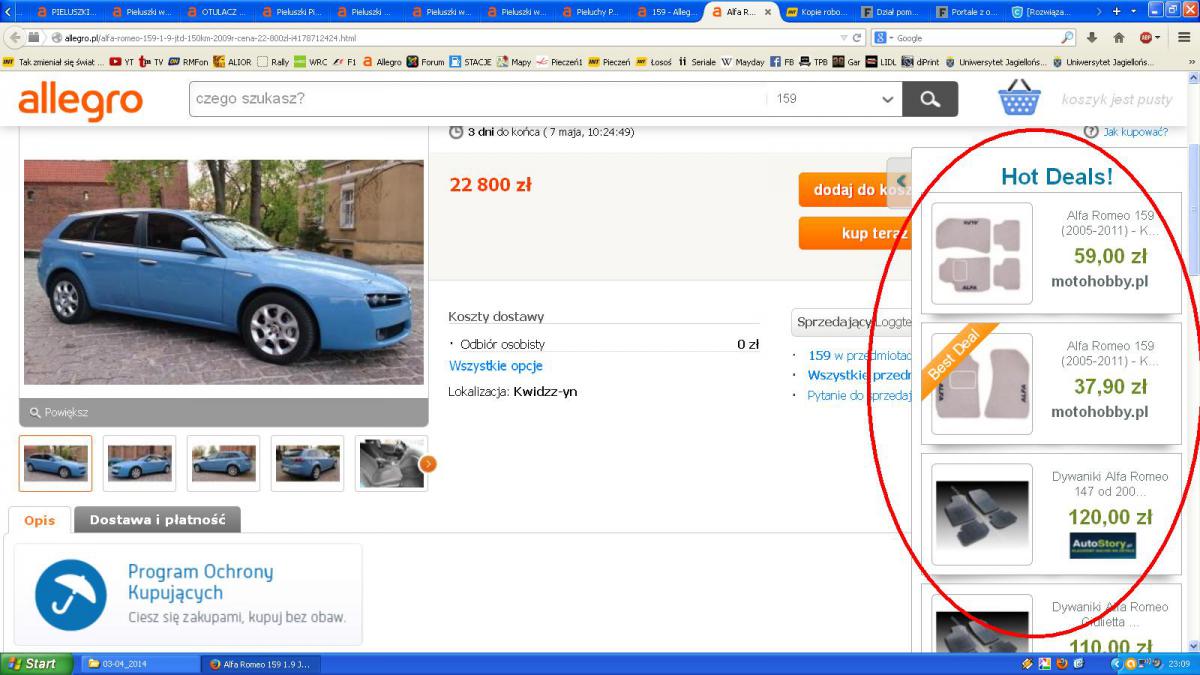The image size is (1200, 675).
Task: Click the Adblock Plus toolbar icon
Action: click(1148, 38)
